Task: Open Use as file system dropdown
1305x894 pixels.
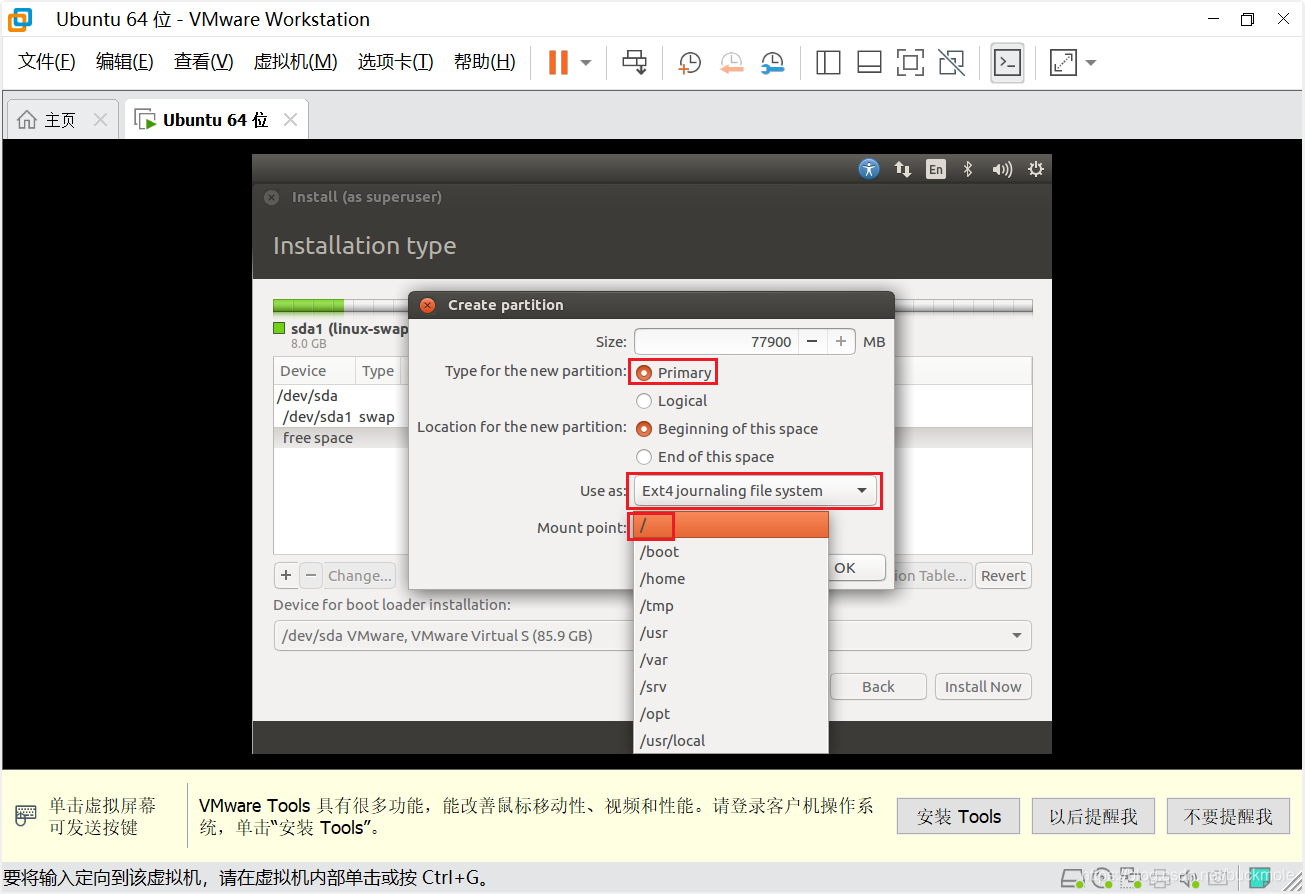Action: click(755, 491)
